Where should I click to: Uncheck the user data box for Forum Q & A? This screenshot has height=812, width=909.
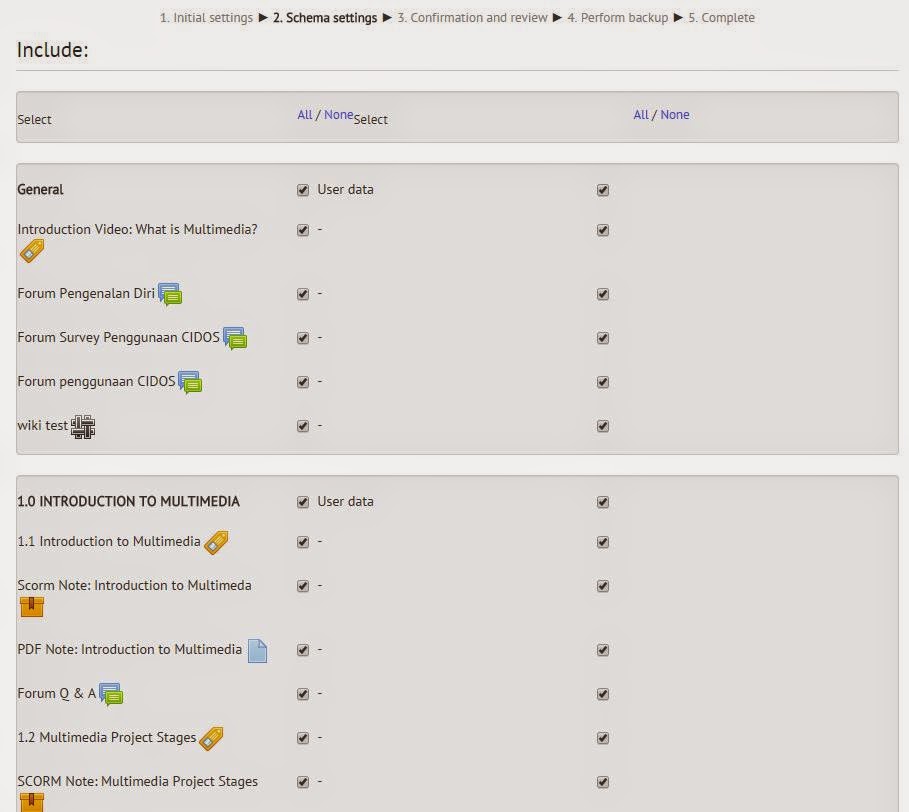click(x=603, y=693)
